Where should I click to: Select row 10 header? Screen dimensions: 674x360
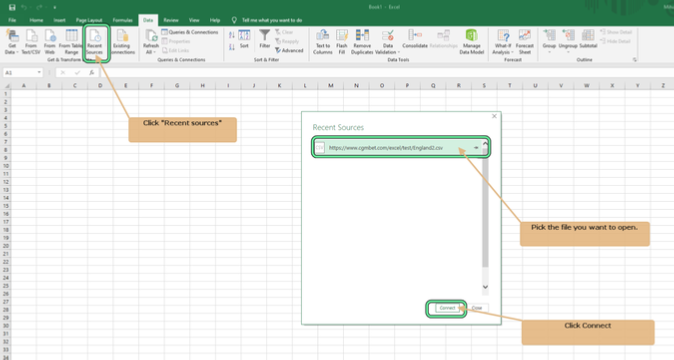click(6, 166)
